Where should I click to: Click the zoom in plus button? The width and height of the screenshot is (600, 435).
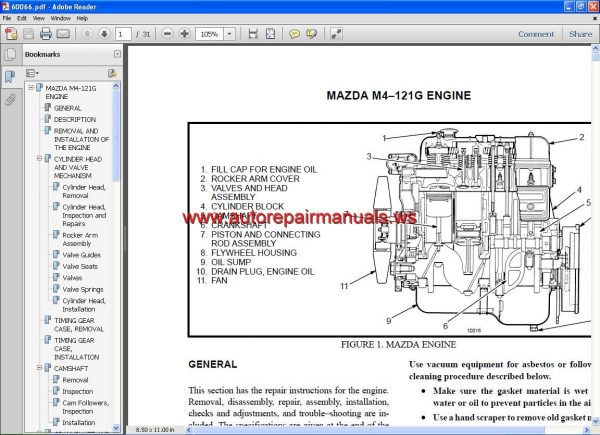coord(184,34)
